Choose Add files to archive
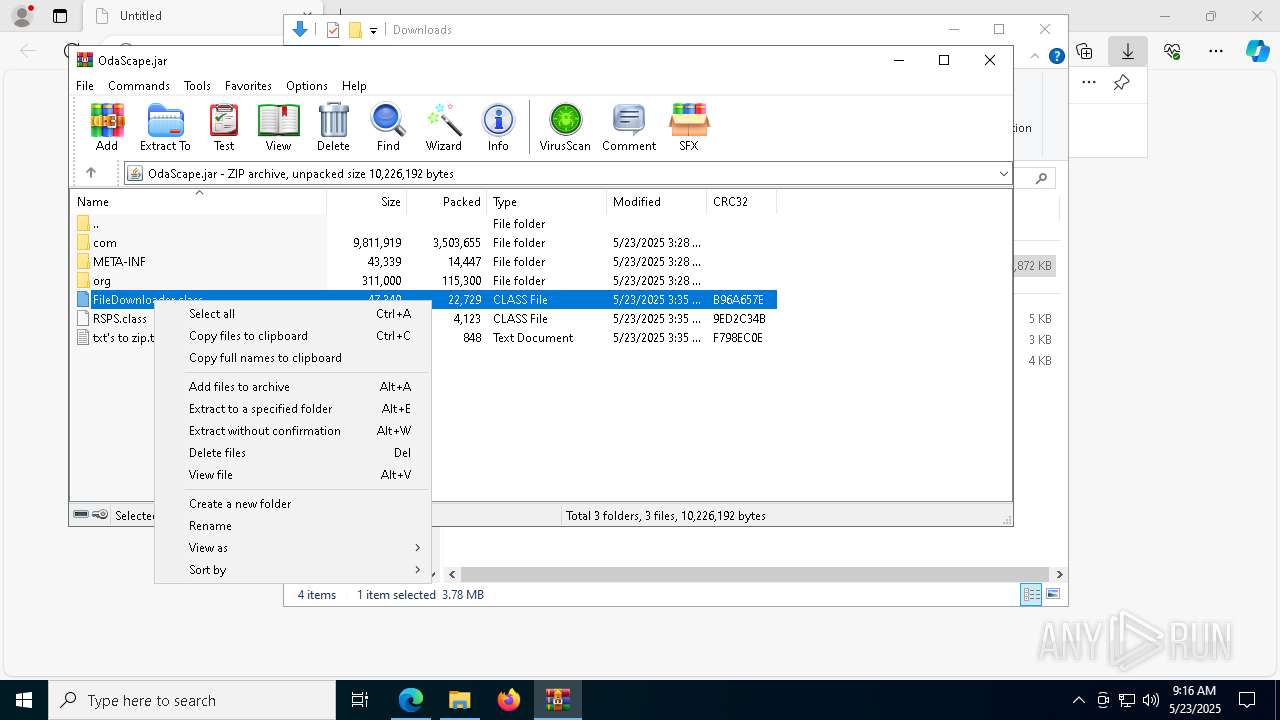1280x720 pixels. [293, 387]
